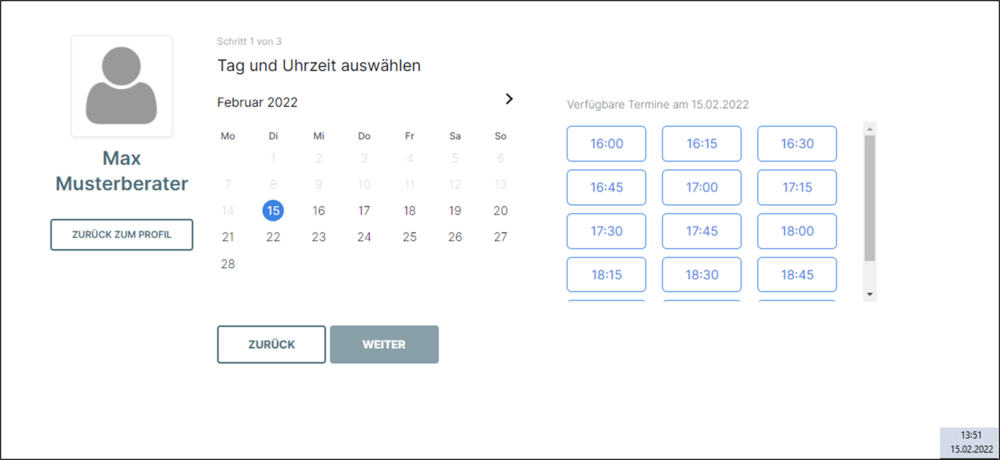This screenshot has width=1000, height=460.
Task: Select February 16 in the calendar
Action: (x=319, y=211)
